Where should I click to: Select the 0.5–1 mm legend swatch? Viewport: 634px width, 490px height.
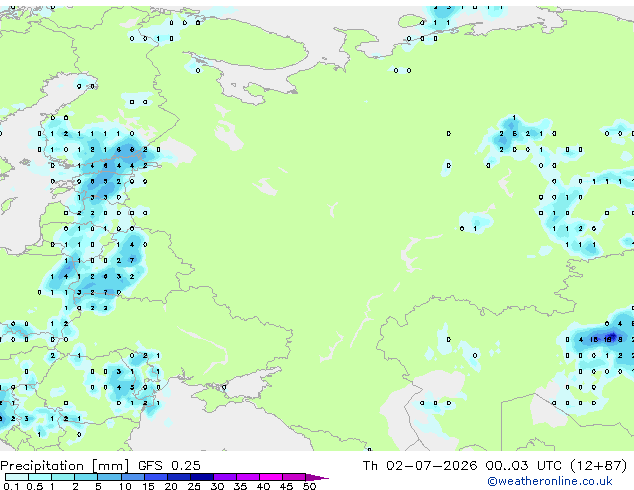(x=40, y=477)
